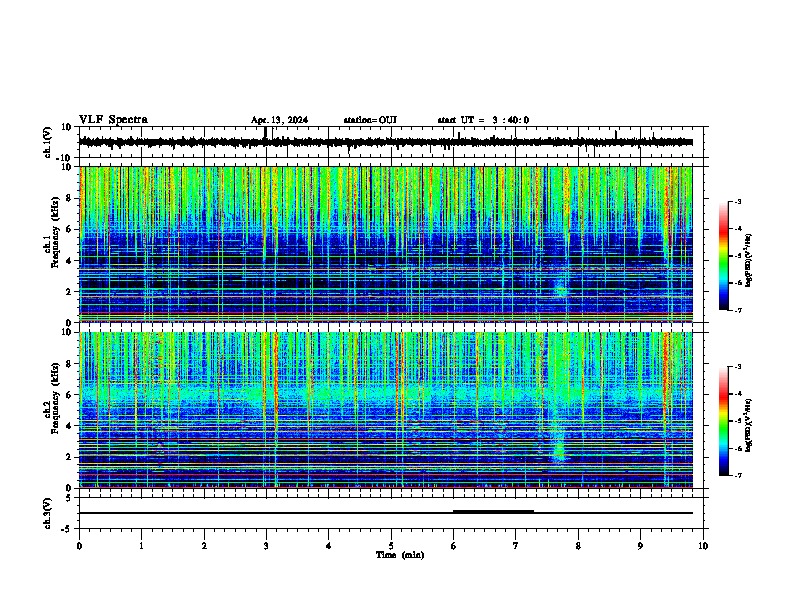Click the faint 2 kHz burst in ch.1 spectrogram

point(560,289)
